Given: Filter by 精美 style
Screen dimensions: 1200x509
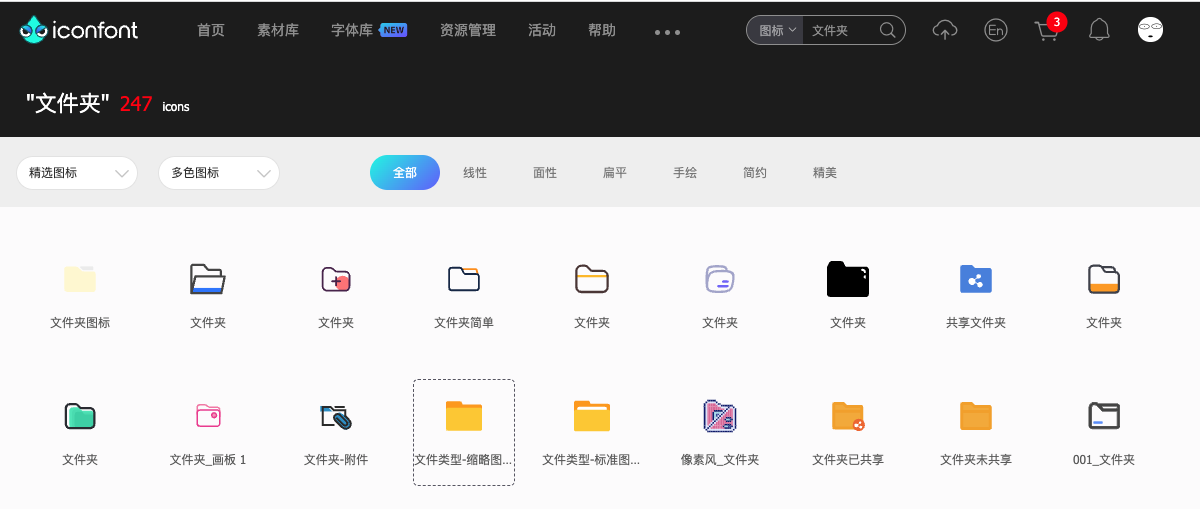Looking at the screenshot, I should point(825,173).
